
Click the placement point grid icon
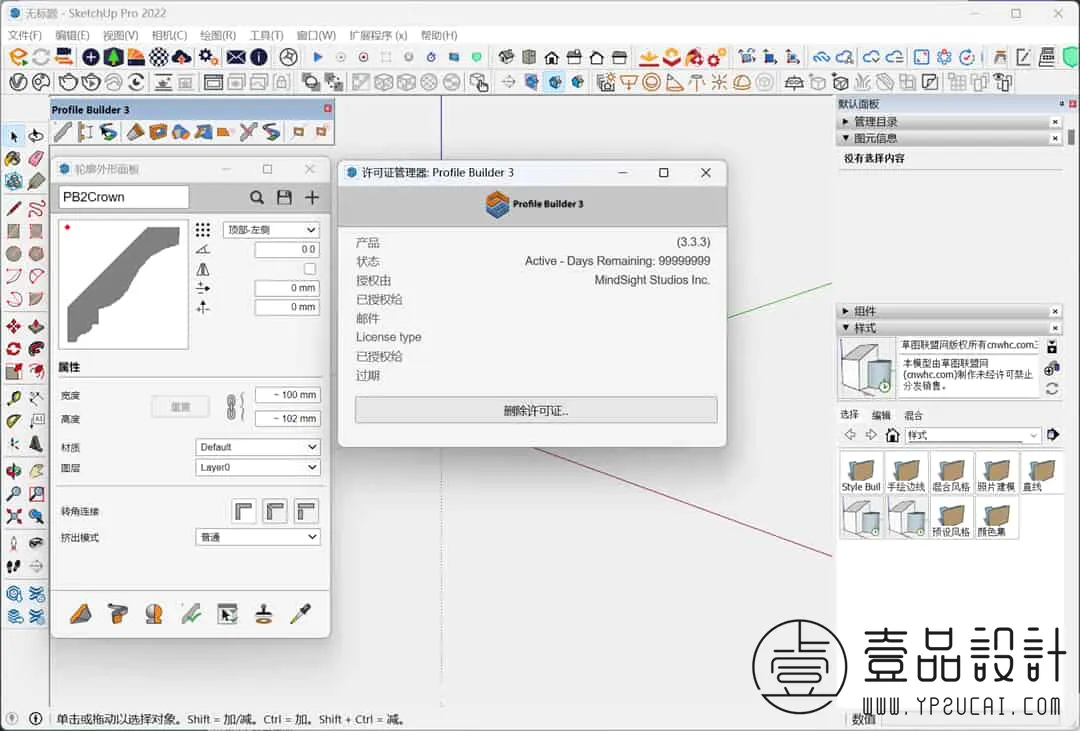[202, 229]
